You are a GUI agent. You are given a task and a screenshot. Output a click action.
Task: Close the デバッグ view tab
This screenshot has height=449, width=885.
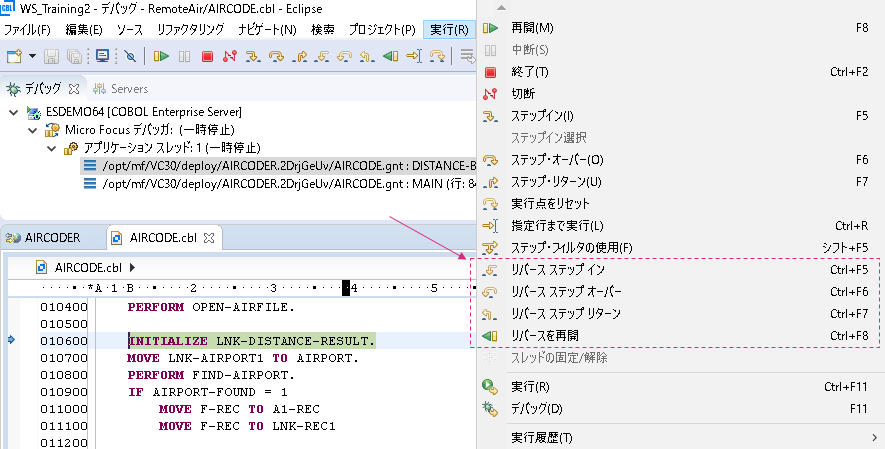(74, 89)
